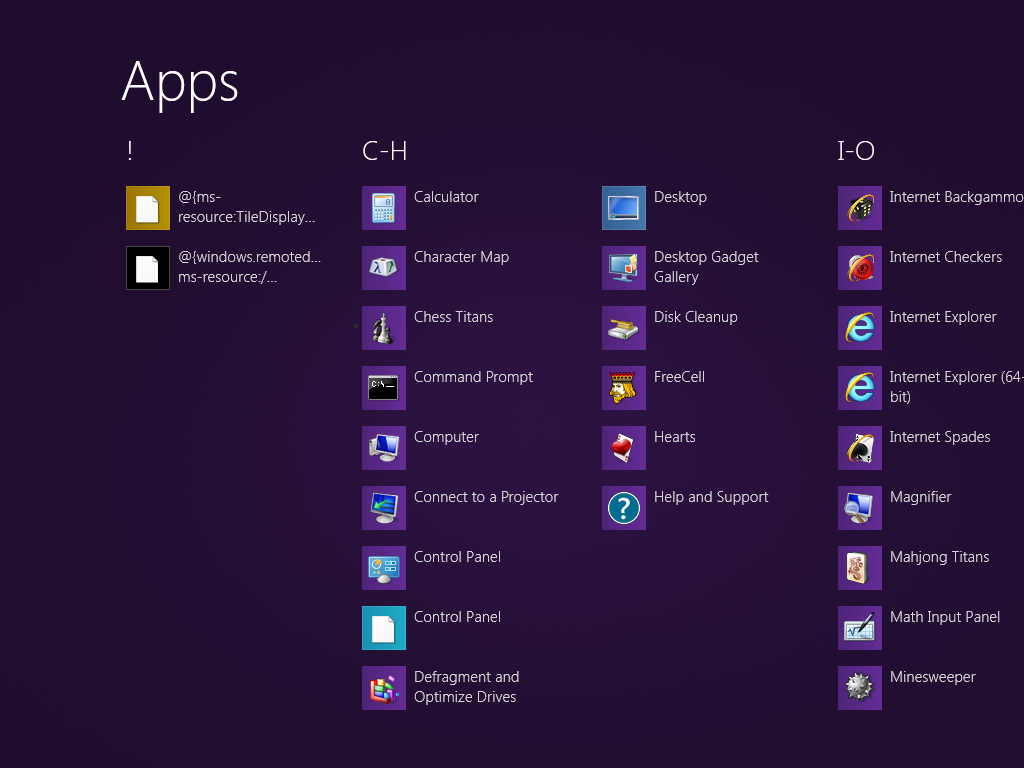Click the Magnifier label
The image size is (1024, 768).
point(920,498)
